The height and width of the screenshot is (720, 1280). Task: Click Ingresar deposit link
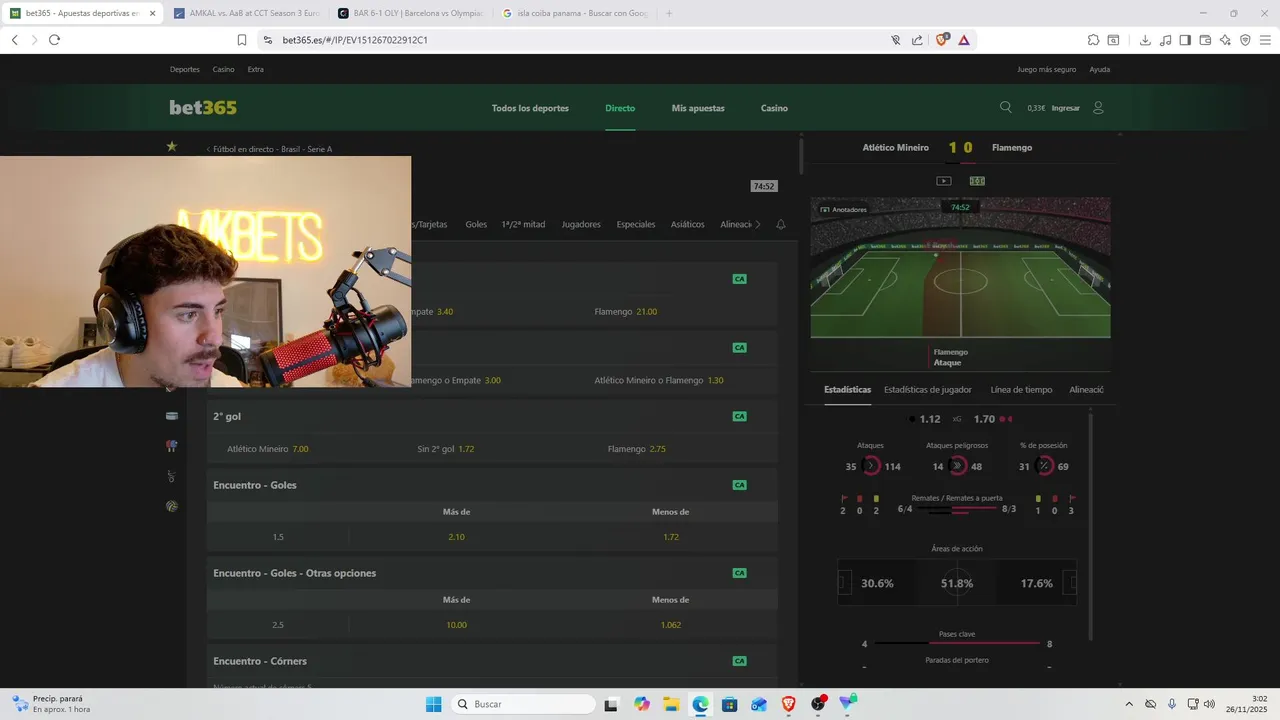1066,108
